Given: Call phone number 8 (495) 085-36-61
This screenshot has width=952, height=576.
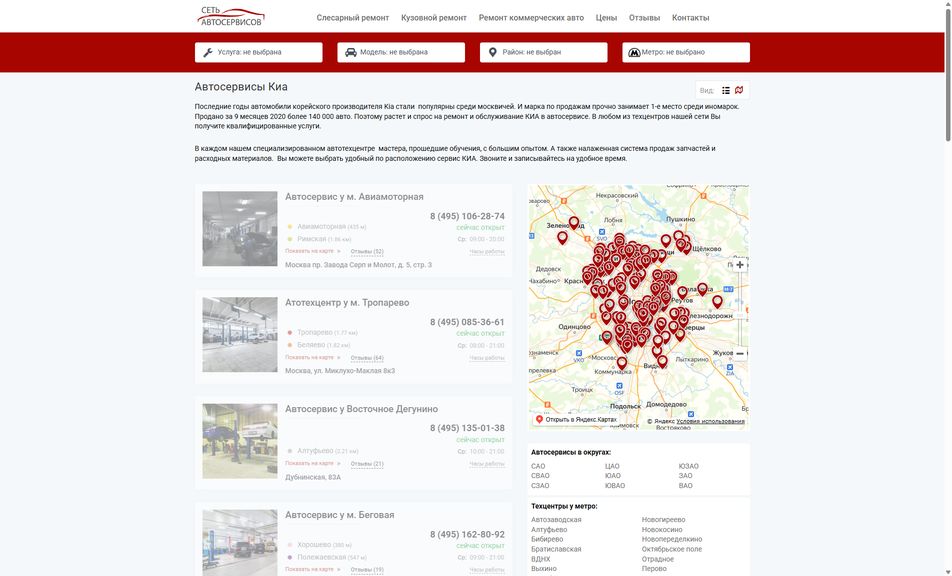Looking at the screenshot, I should tap(468, 322).
